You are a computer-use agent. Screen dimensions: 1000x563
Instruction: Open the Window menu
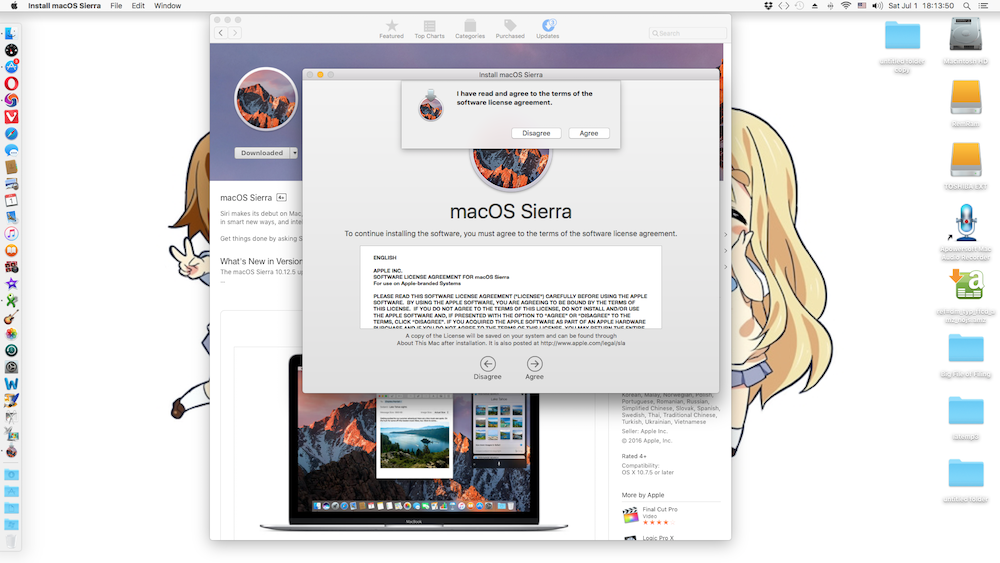pyautogui.click(x=168, y=6)
